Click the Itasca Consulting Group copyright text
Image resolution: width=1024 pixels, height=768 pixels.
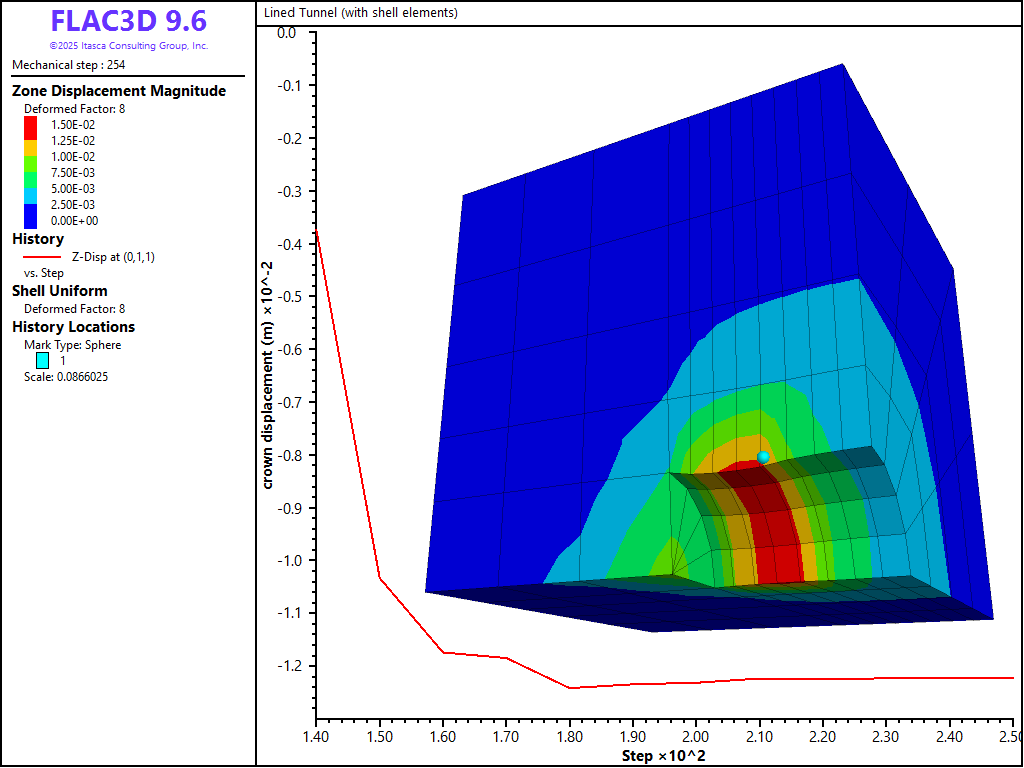128,46
